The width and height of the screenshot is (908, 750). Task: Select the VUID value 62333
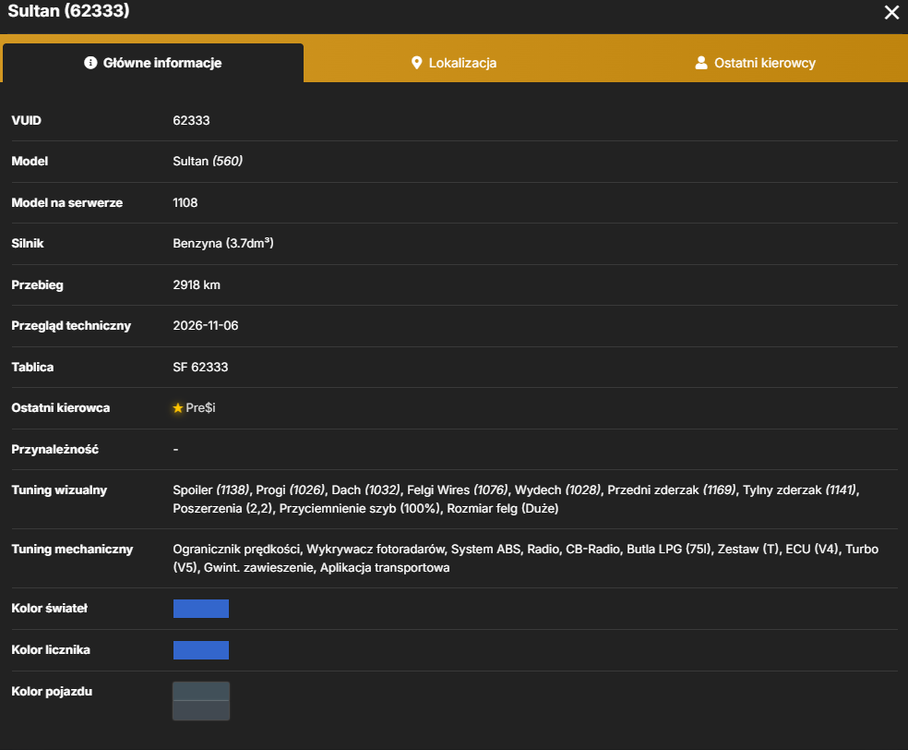click(x=191, y=120)
